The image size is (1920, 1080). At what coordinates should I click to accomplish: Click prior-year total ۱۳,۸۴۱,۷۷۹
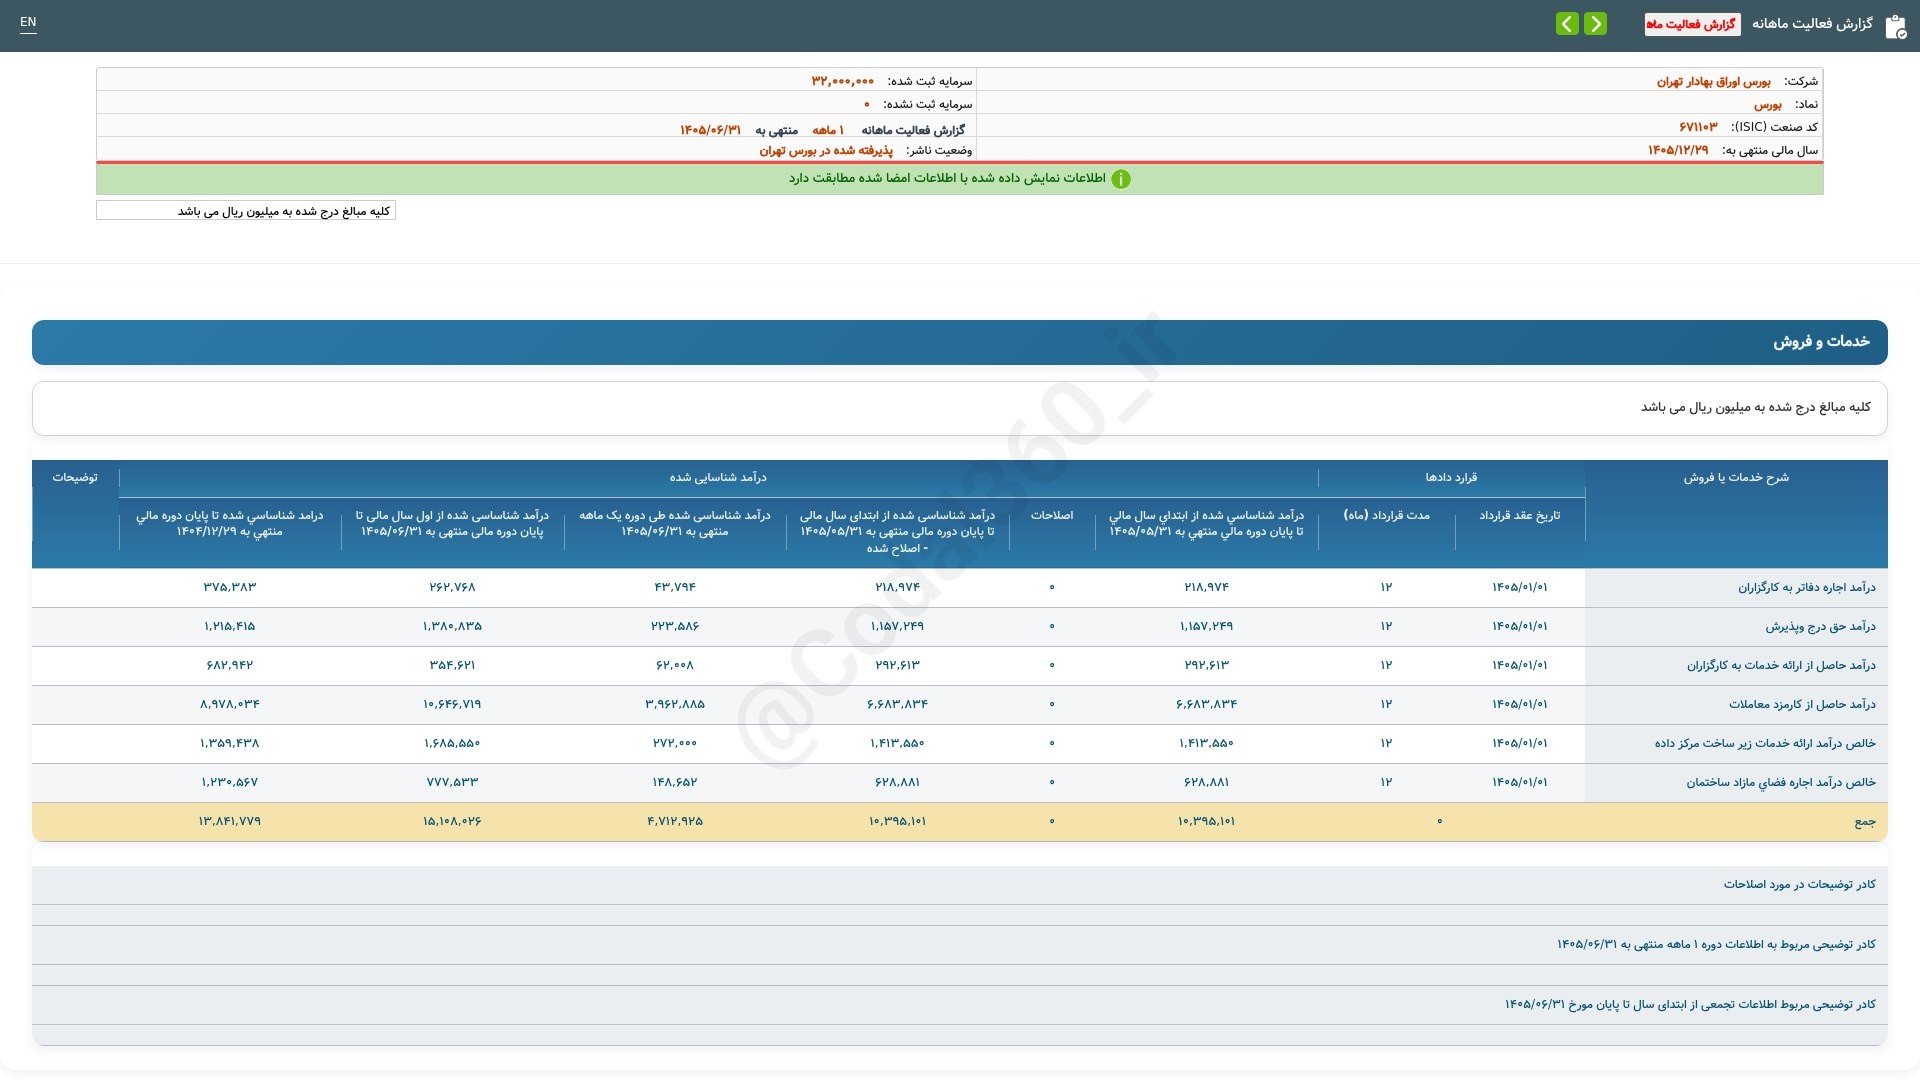pos(230,821)
